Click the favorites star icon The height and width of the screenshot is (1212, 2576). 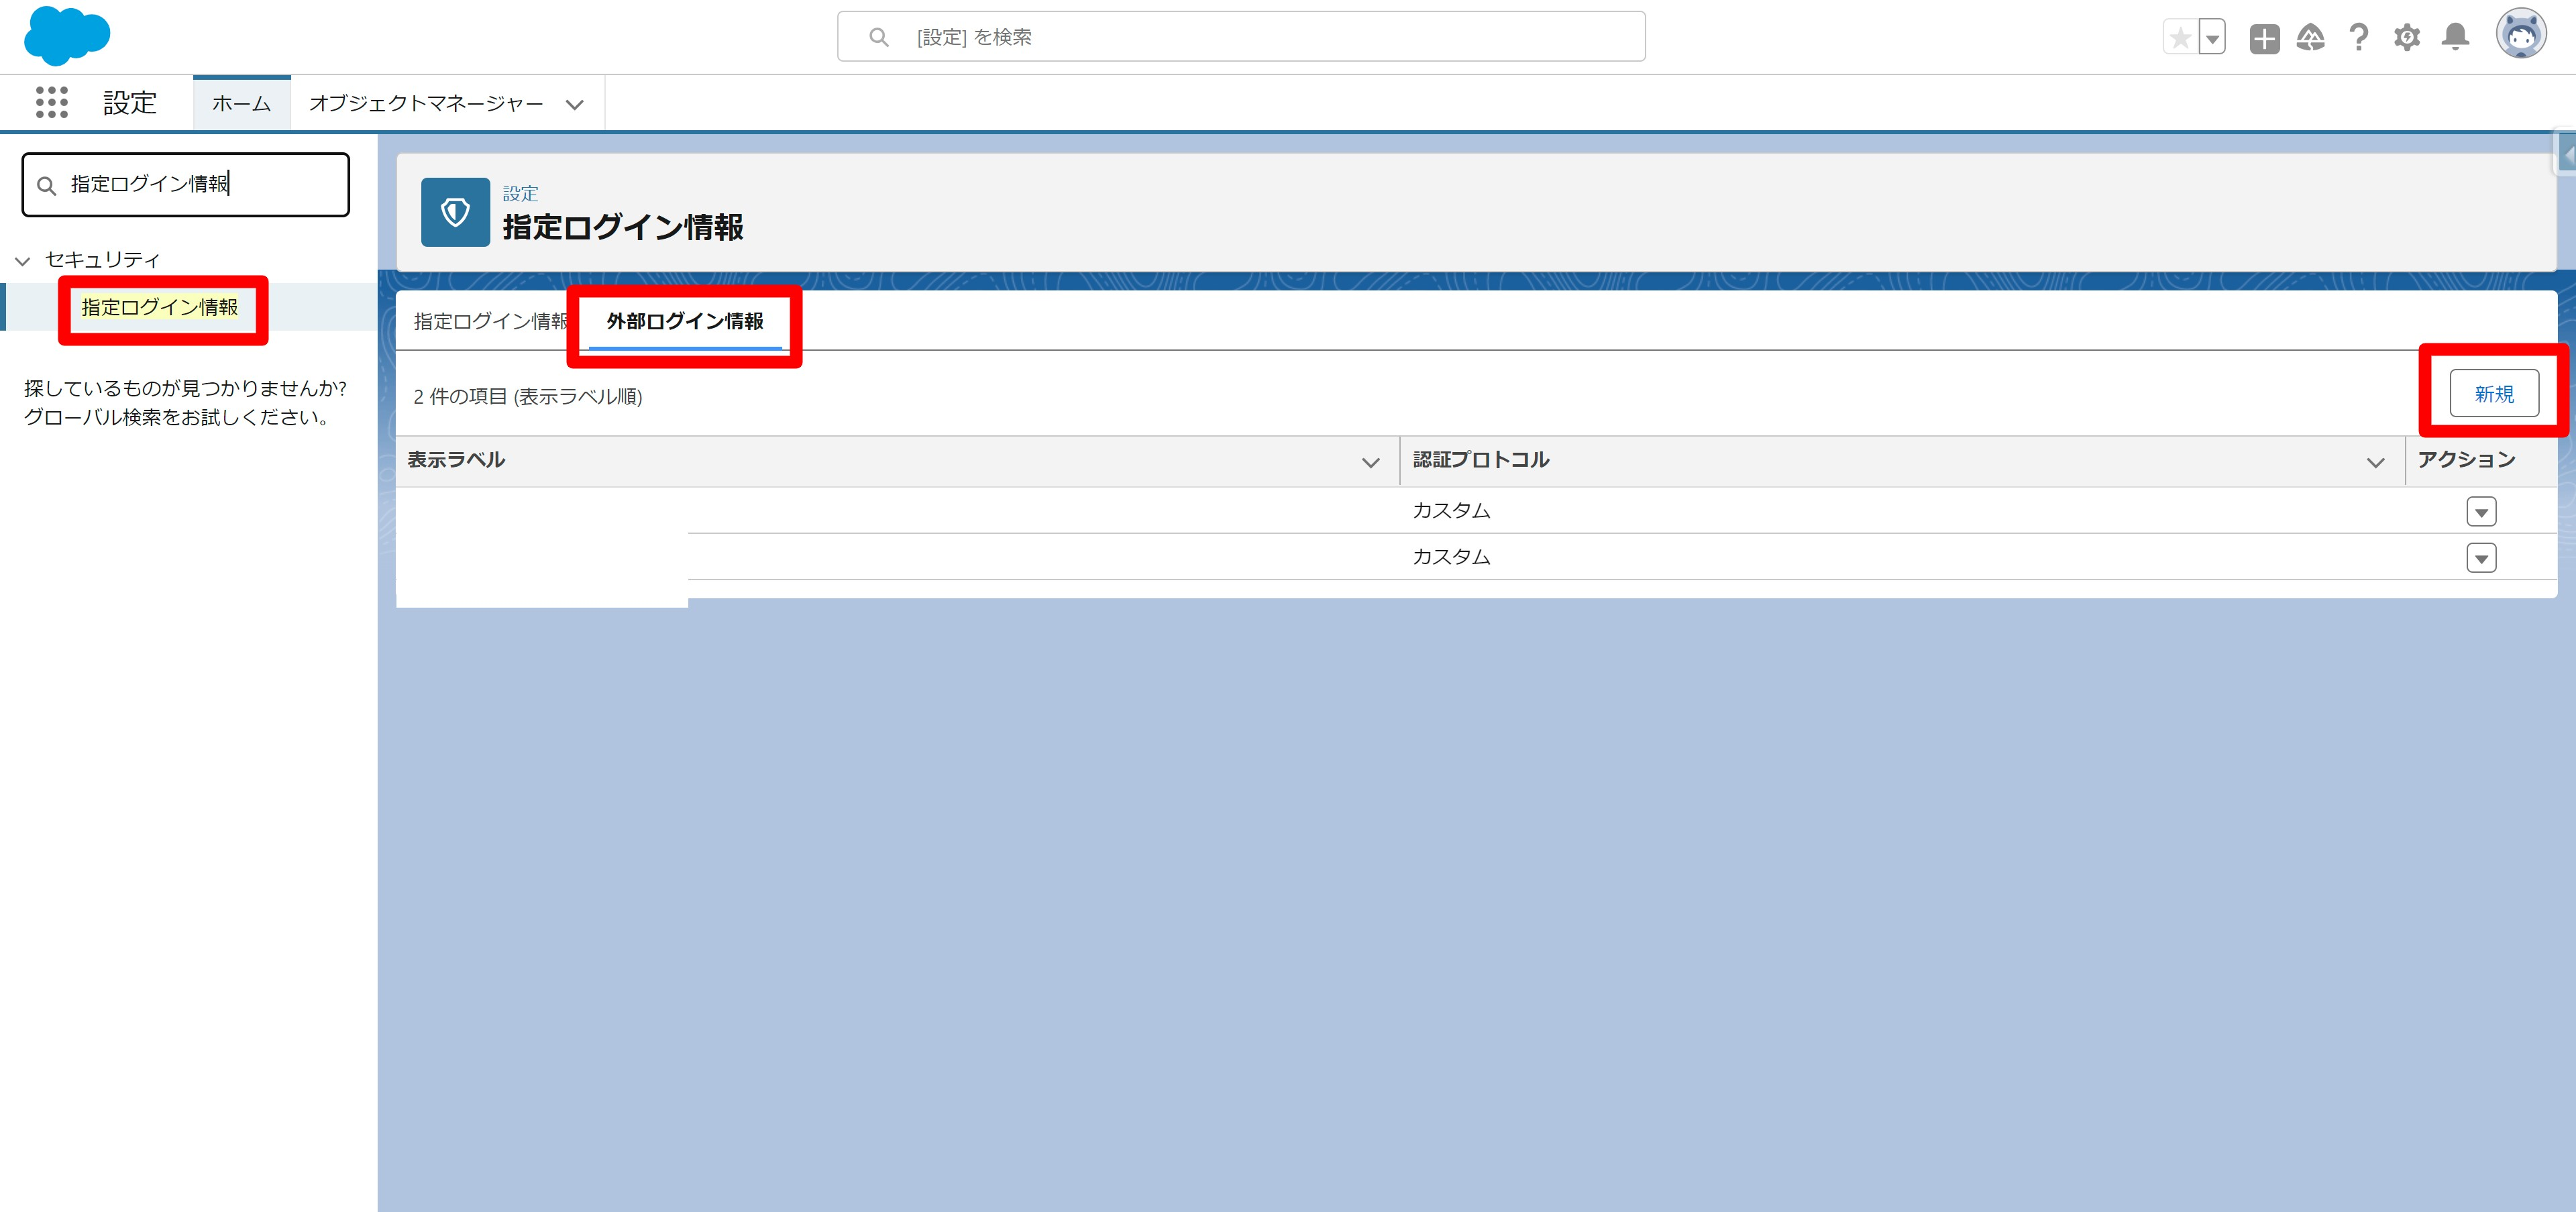[2180, 38]
